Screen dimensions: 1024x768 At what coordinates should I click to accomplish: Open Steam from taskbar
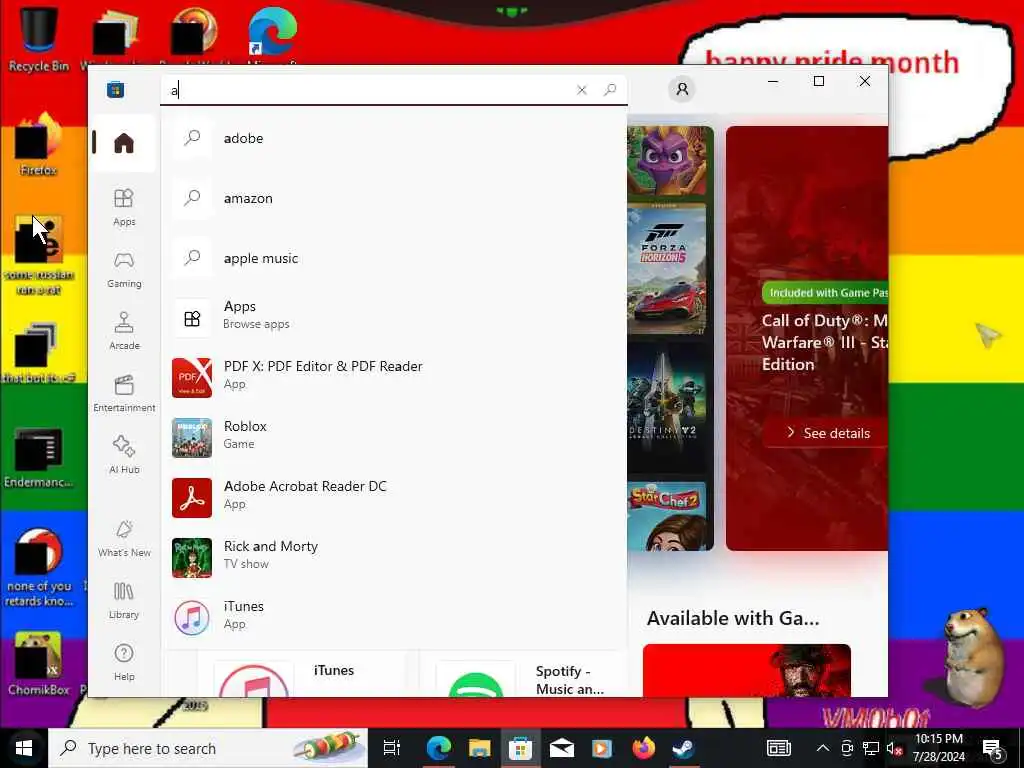pos(683,748)
